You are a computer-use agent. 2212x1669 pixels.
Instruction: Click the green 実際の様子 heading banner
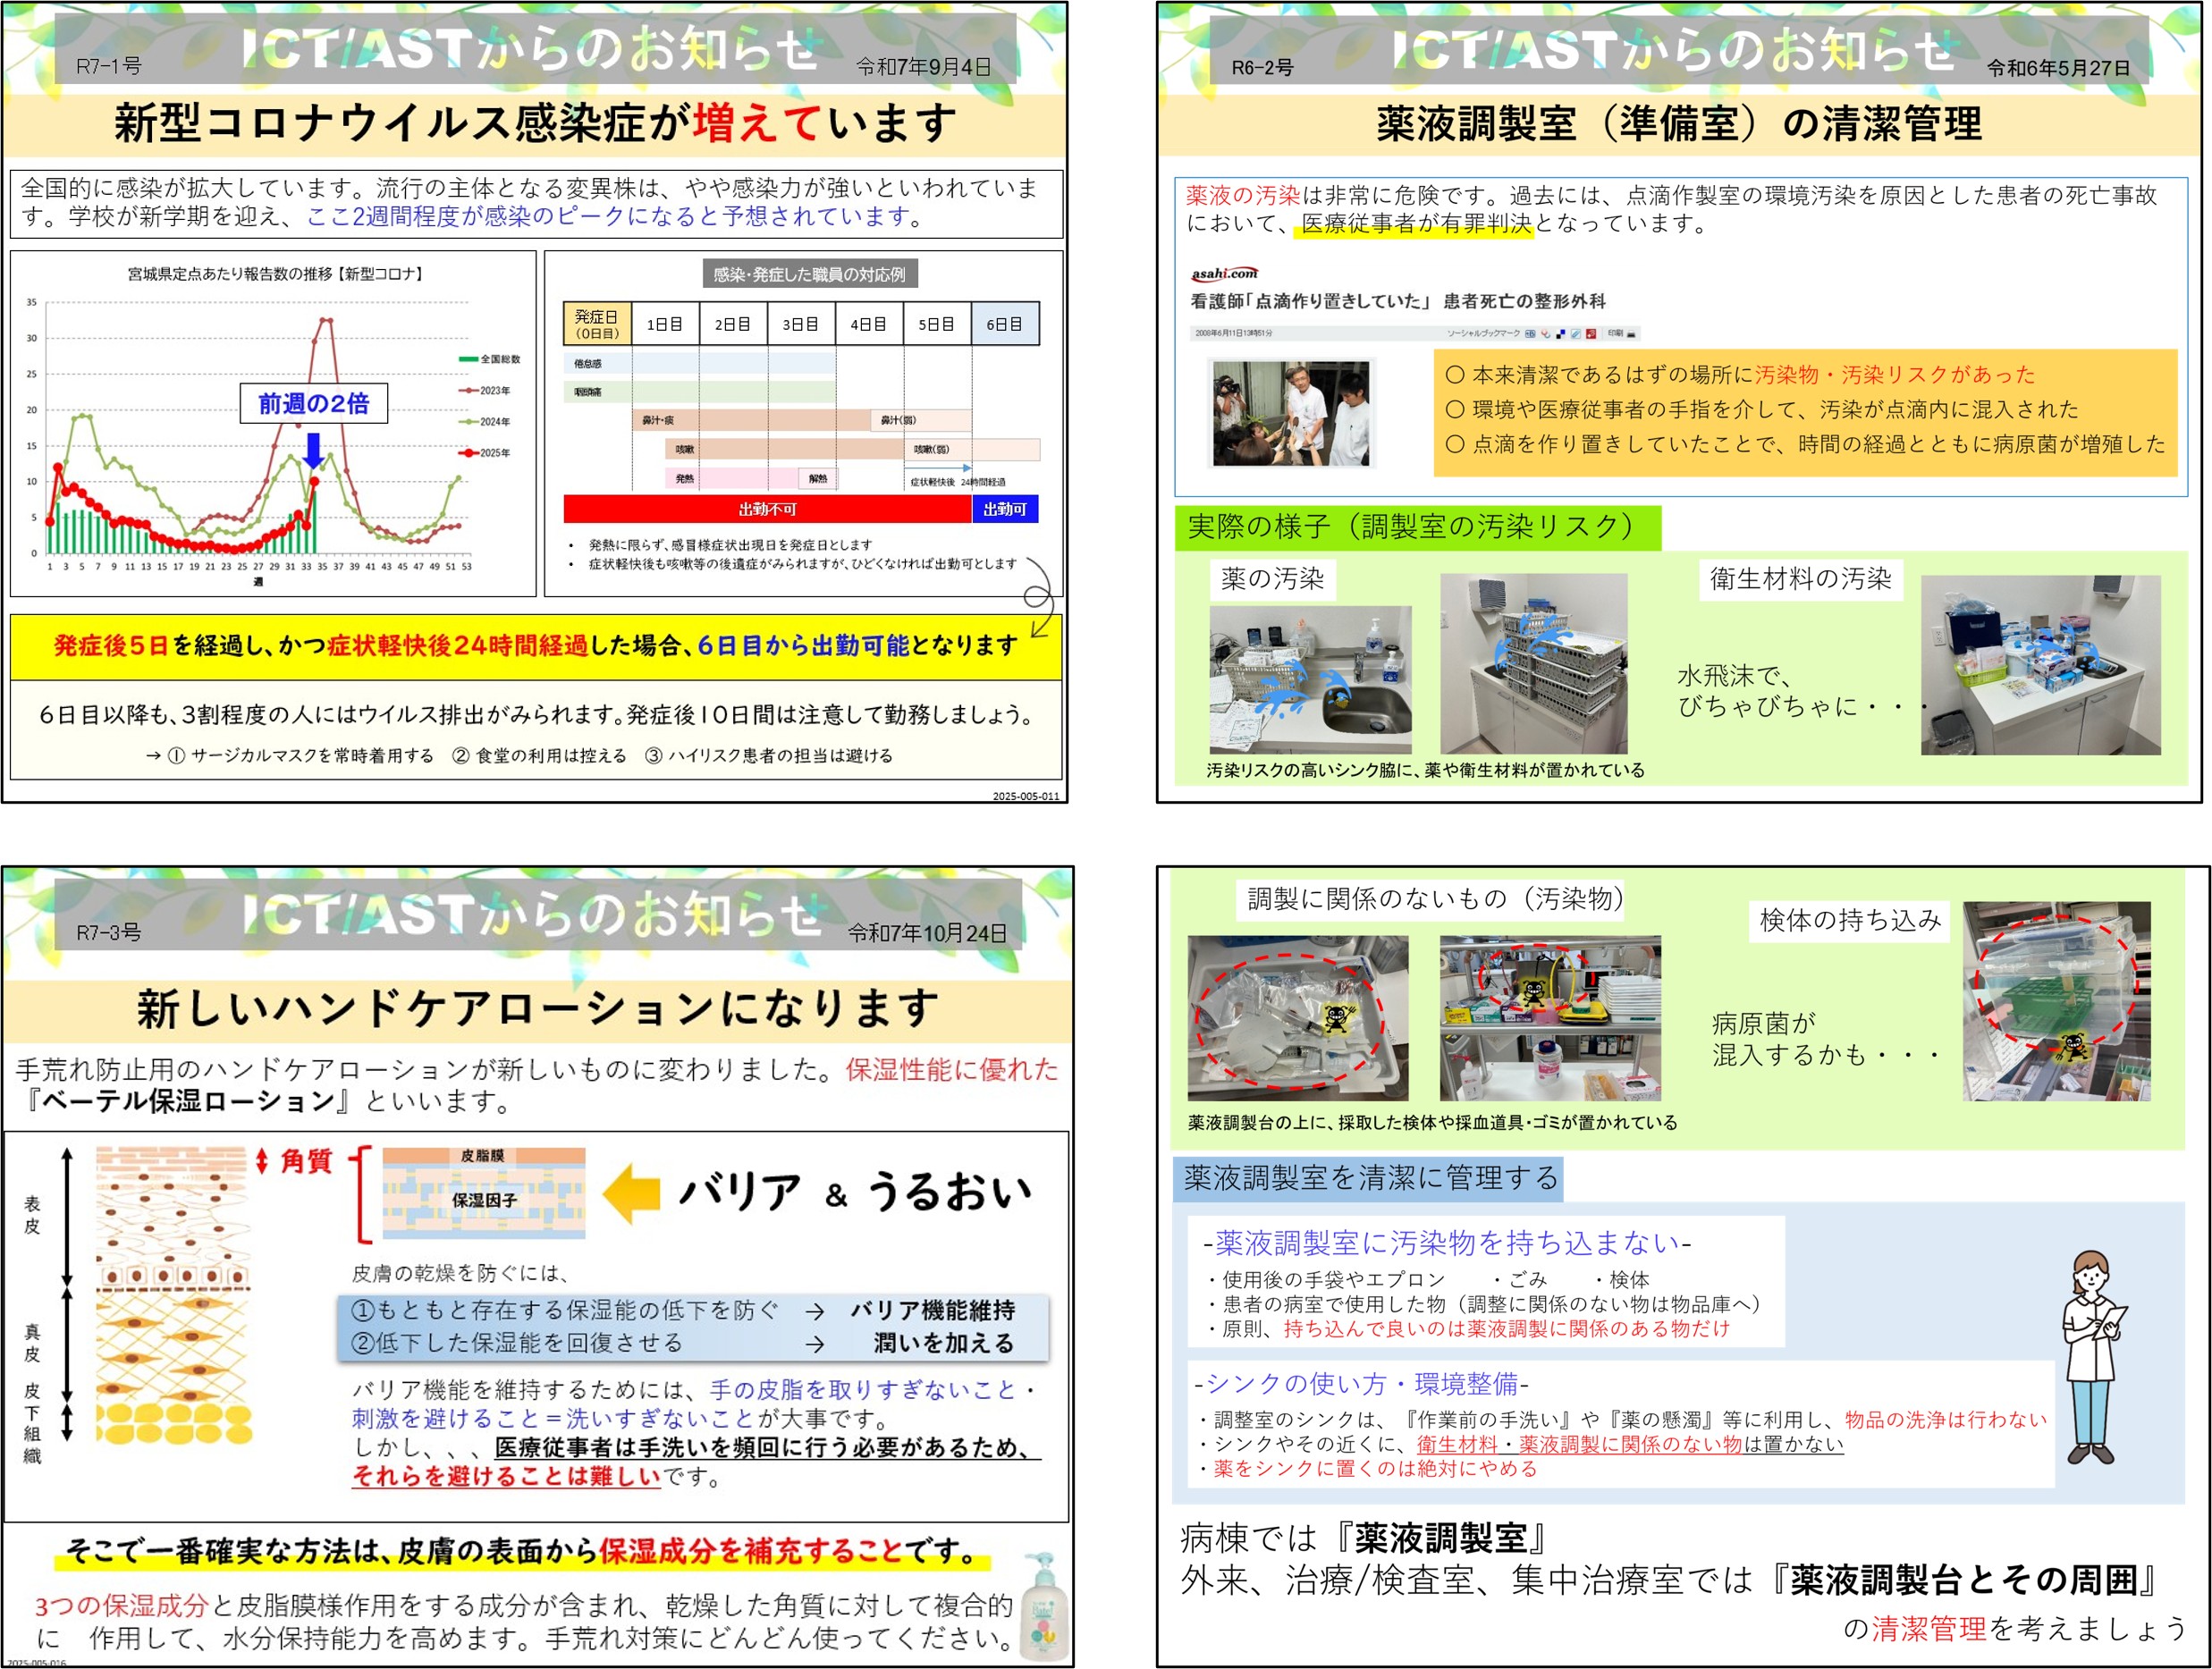(1417, 527)
